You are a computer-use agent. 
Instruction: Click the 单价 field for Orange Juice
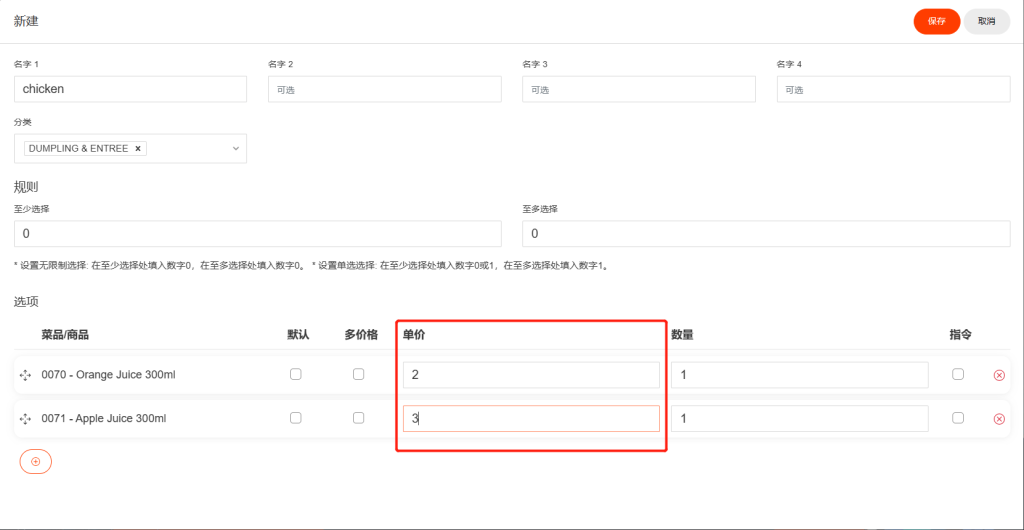[x=531, y=375]
